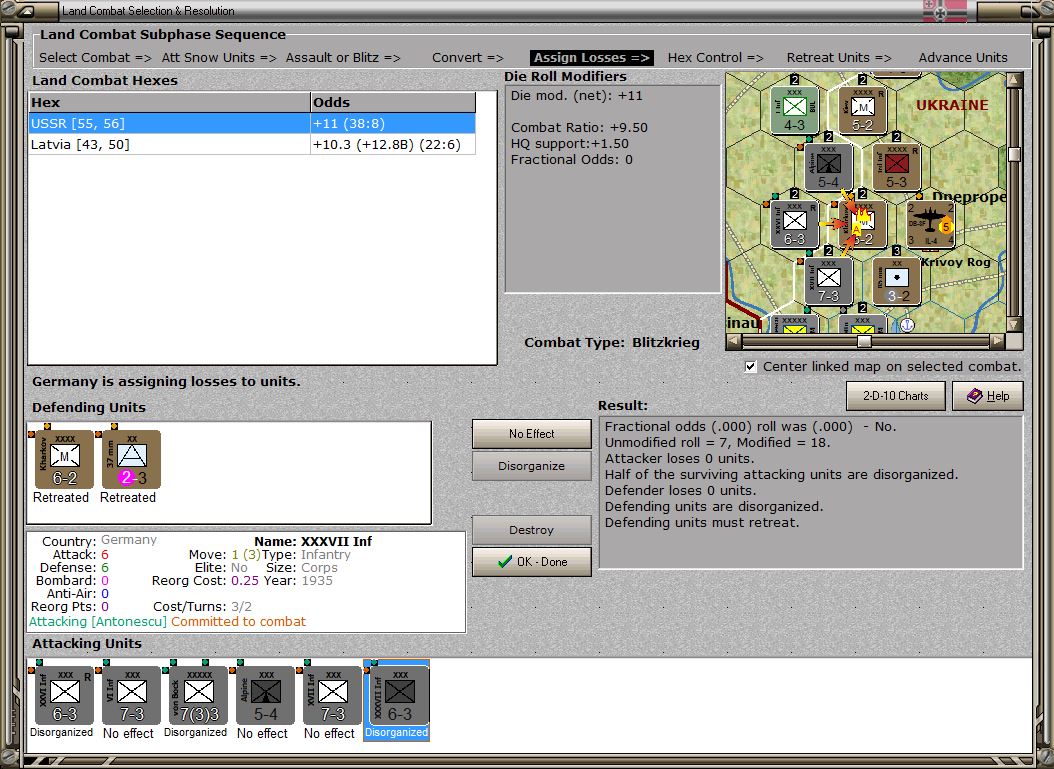Click the Combat Type: Blitzkrieg label
Image resolution: width=1054 pixels, height=769 pixels.
point(612,342)
